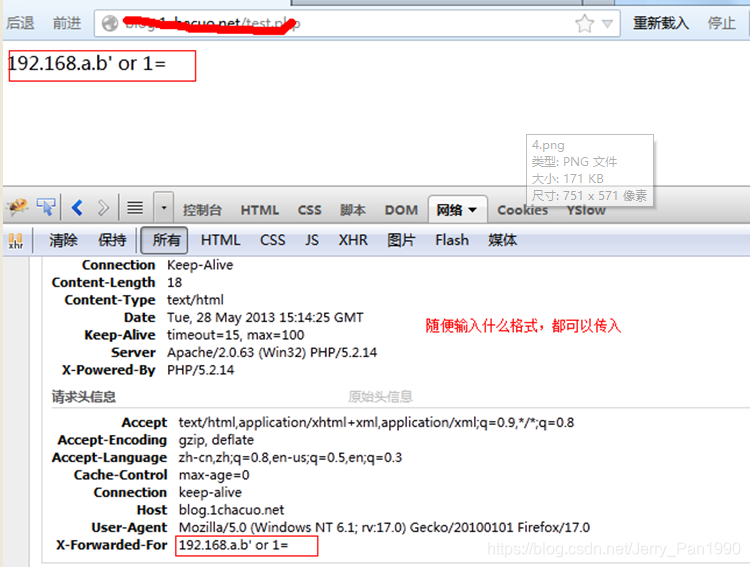Switch to the 控制台 panel tab
This screenshot has height=567, width=750.
202,210
